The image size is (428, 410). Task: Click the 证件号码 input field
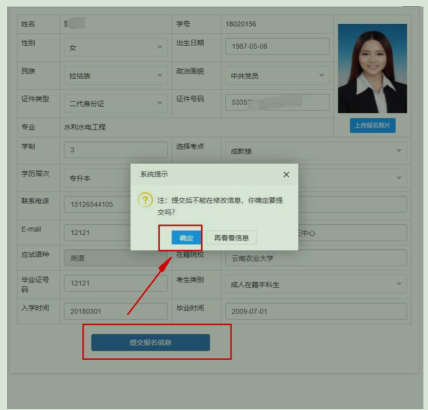tap(277, 102)
